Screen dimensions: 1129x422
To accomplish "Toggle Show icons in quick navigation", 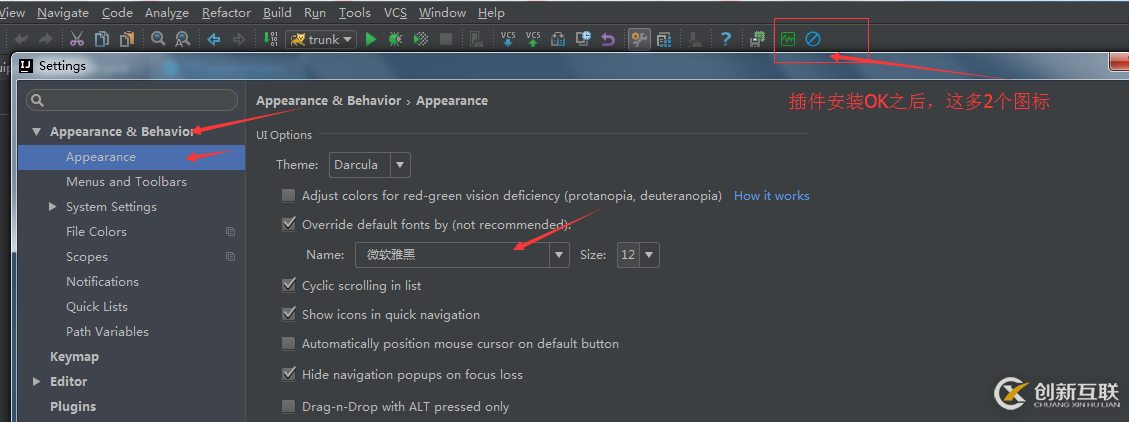I will click(x=288, y=314).
